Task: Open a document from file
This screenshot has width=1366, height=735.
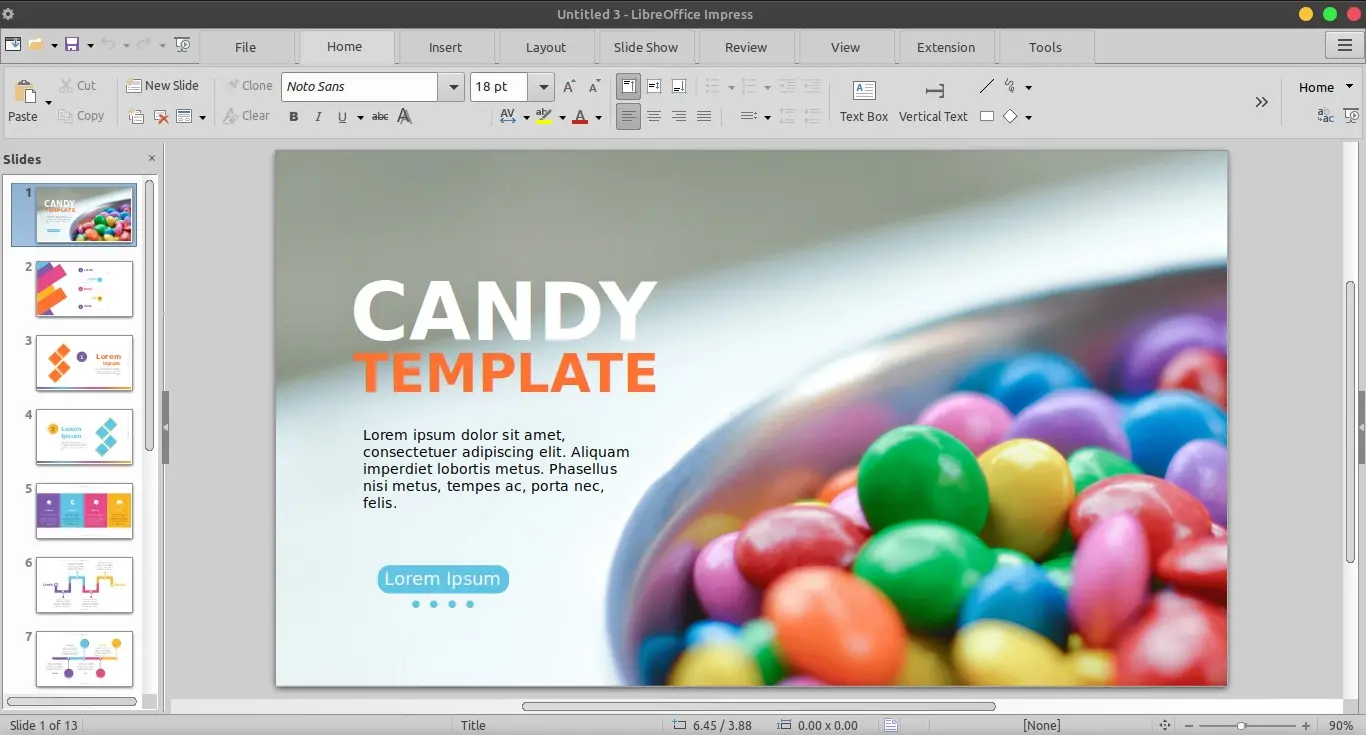Action: 35,45
